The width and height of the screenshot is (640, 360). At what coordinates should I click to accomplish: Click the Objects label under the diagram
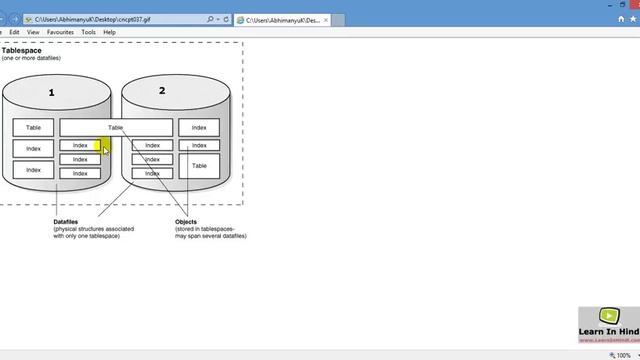186,222
